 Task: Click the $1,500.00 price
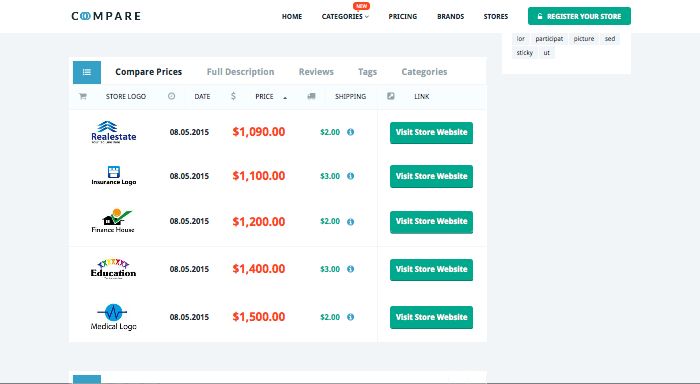click(258, 317)
